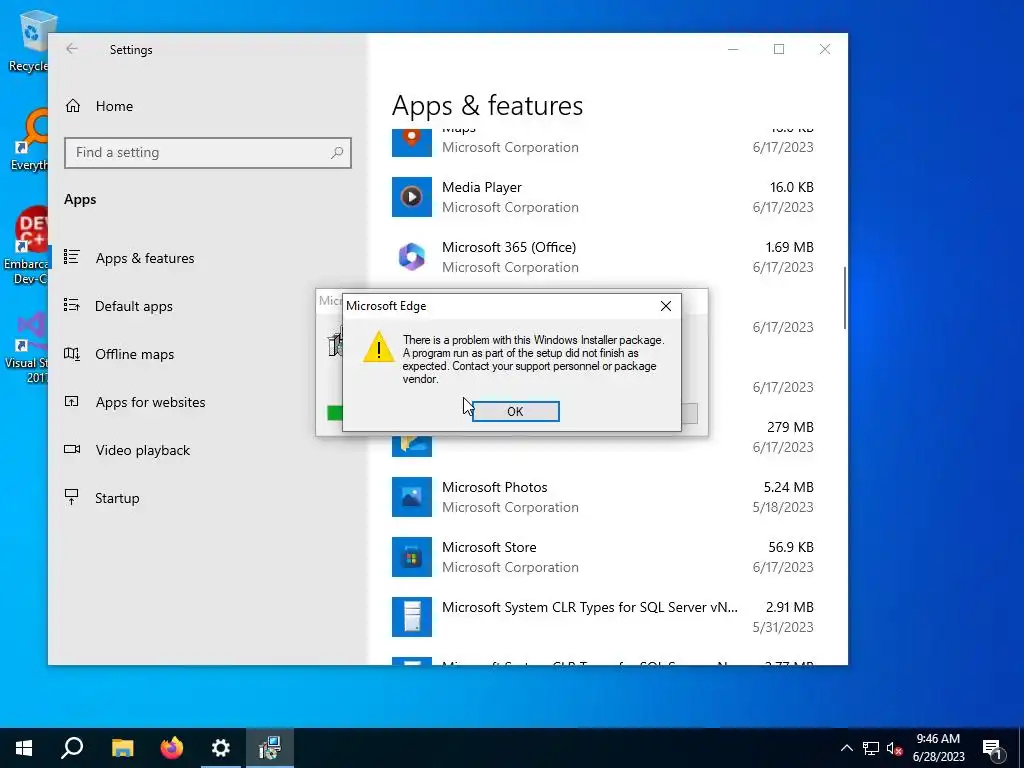Select the Microsoft Store app icon
1024x768 pixels.
(x=411, y=557)
